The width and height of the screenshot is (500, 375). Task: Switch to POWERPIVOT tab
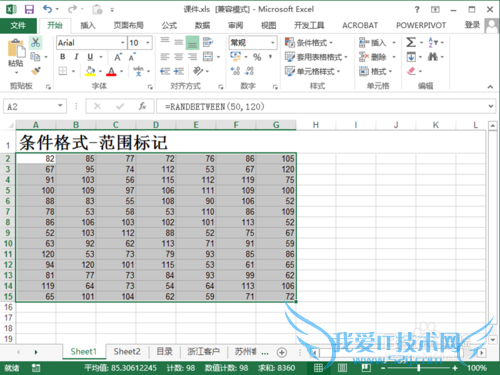[421, 25]
